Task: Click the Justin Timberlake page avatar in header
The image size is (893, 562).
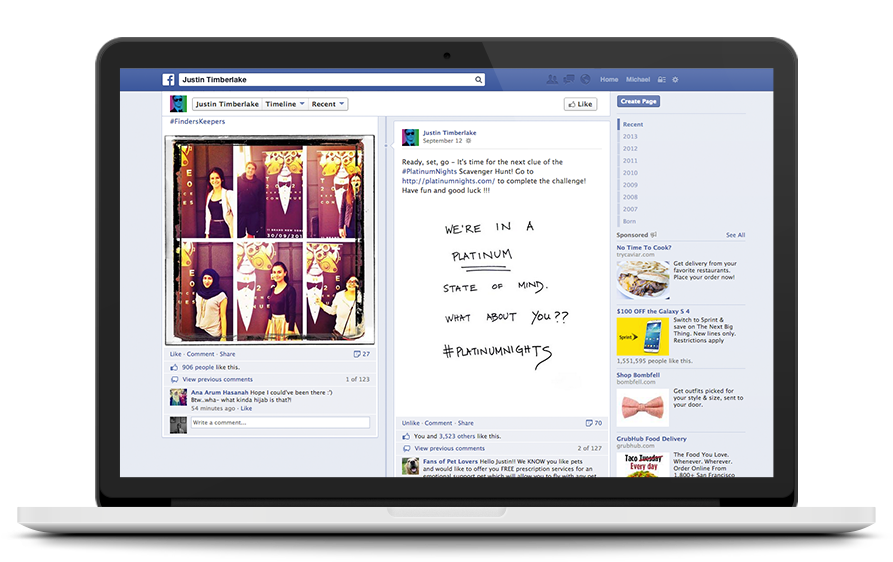Action: point(178,104)
